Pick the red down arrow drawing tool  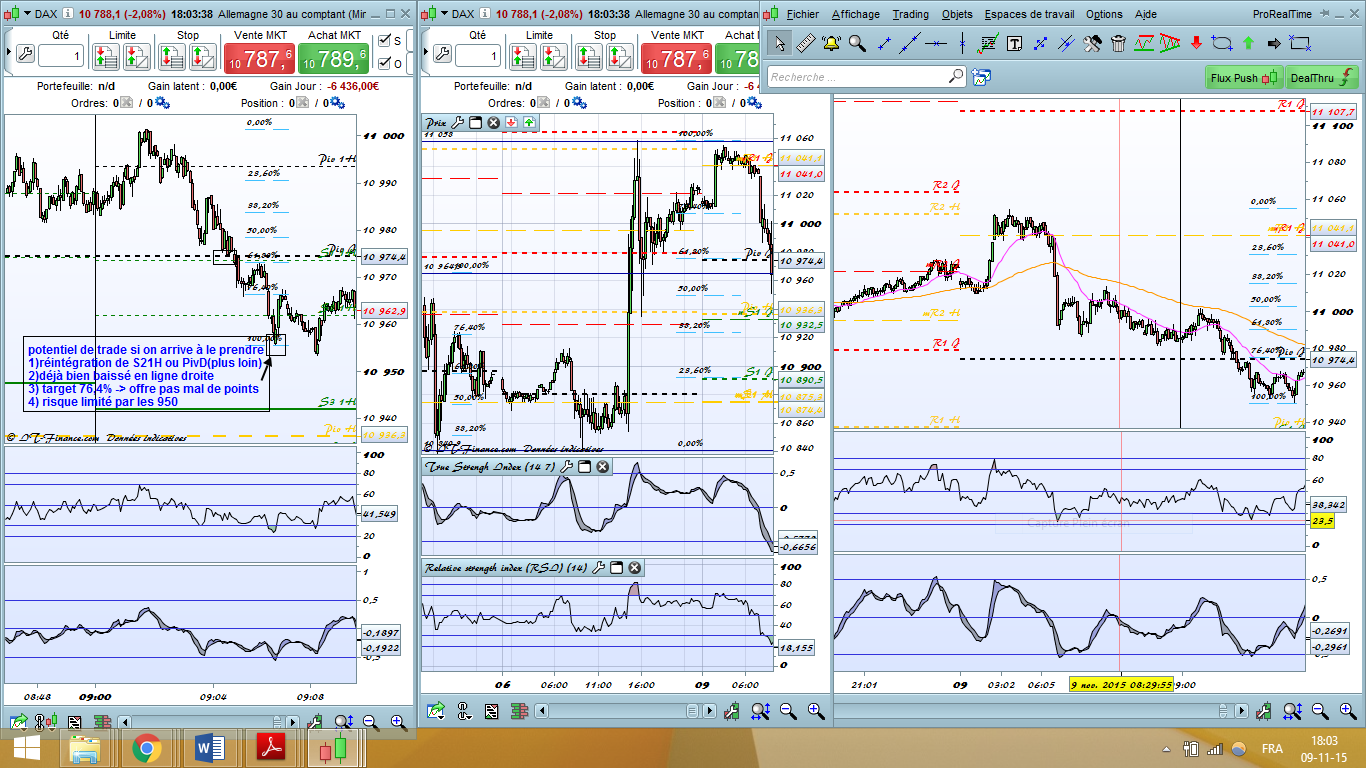pyautogui.click(x=1196, y=43)
